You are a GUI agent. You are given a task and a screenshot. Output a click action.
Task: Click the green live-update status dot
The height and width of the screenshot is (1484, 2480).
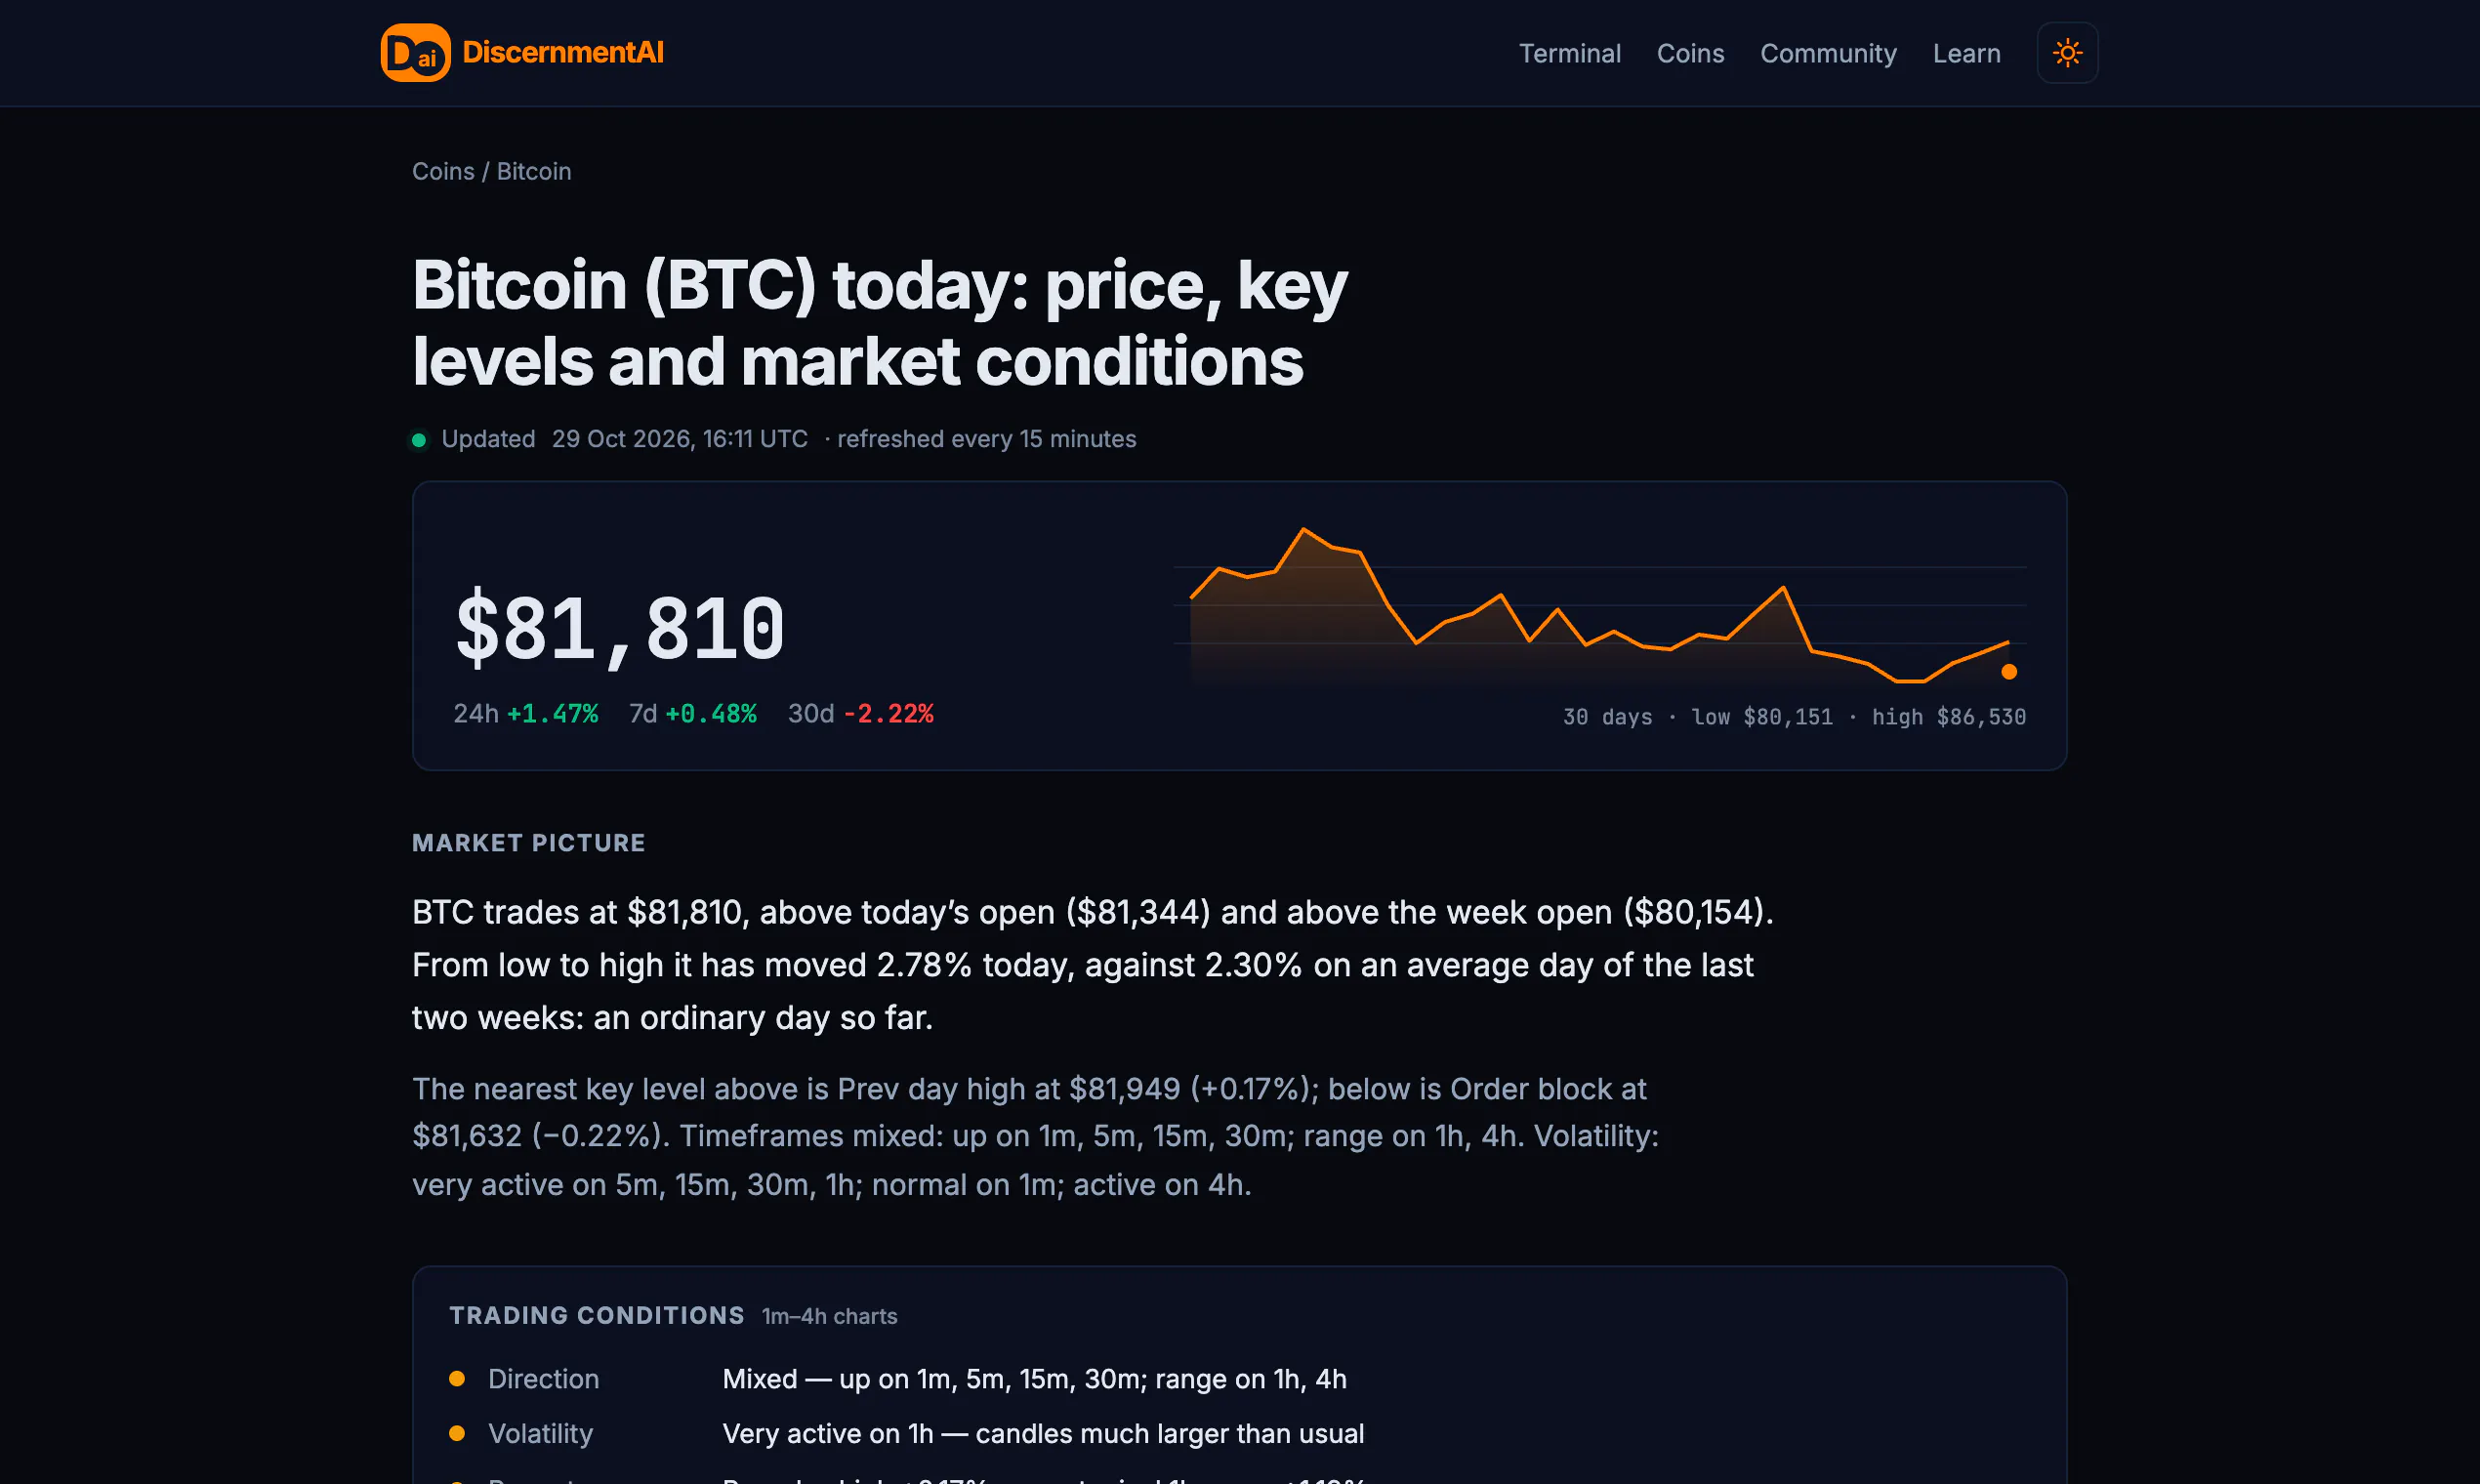(419, 440)
